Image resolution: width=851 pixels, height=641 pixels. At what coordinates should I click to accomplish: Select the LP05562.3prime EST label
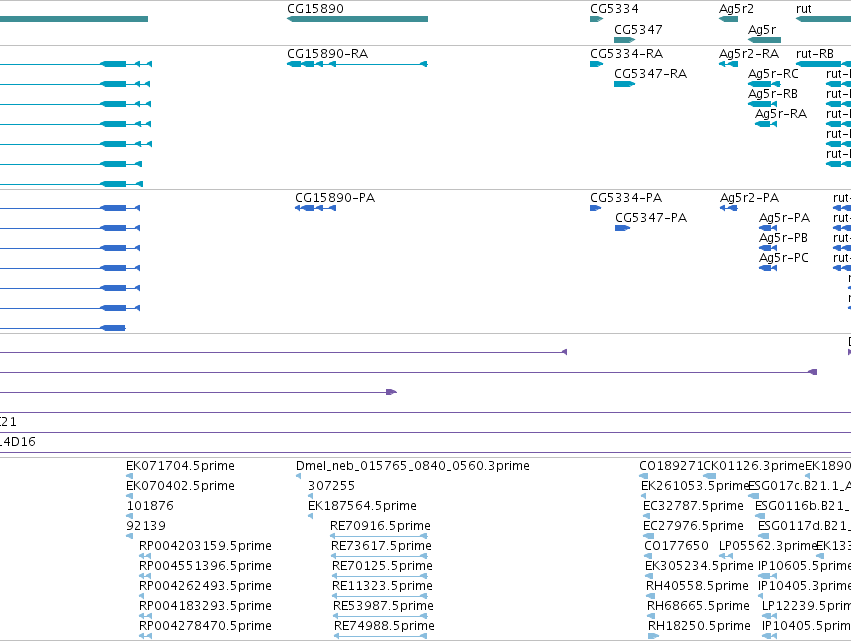768,546
